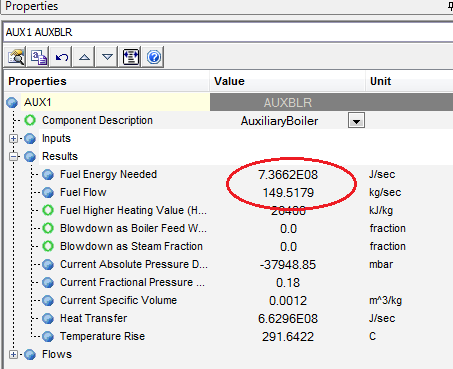Click the 0.18 value cell
This screenshot has height=369, width=453.
288,283
